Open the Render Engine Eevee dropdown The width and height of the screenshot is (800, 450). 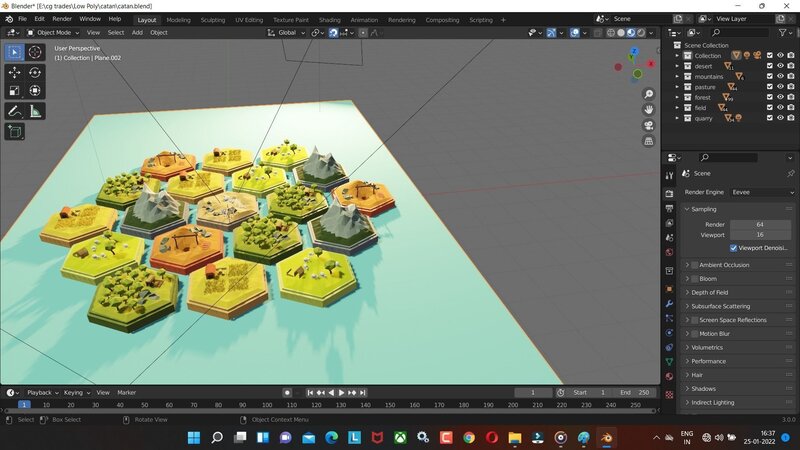tap(762, 192)
